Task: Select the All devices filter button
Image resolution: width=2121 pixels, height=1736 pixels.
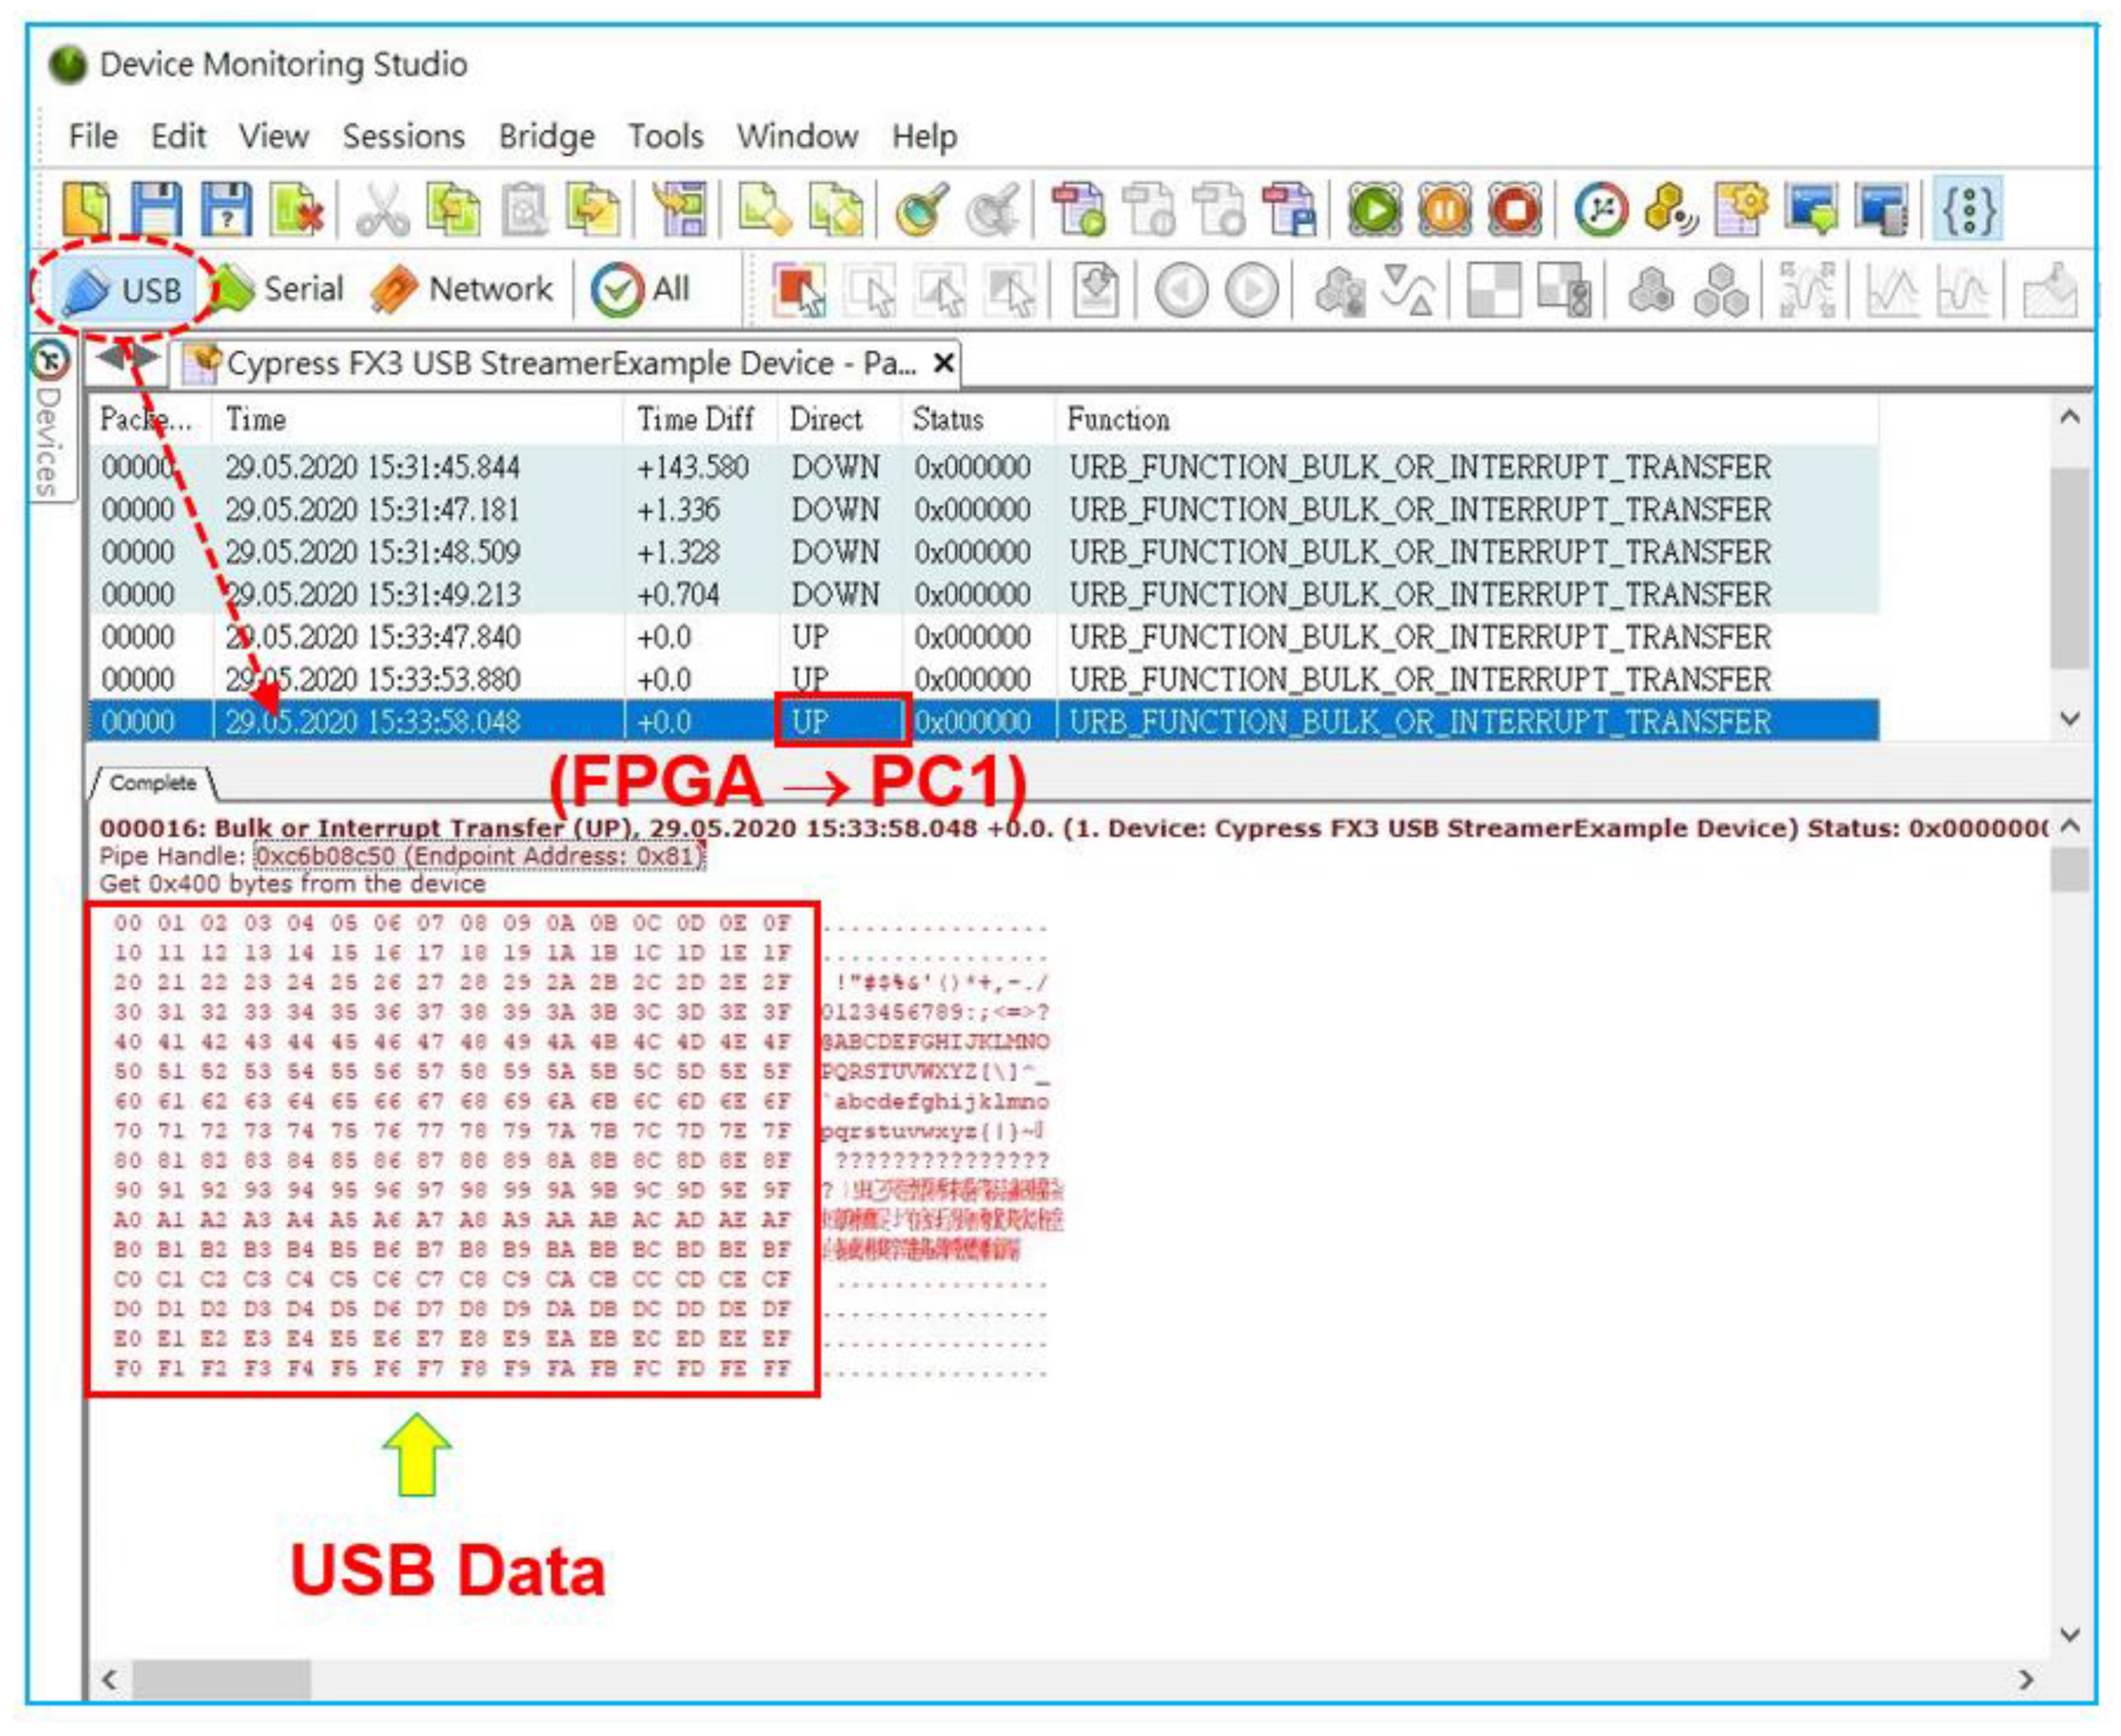Action: 641,290
